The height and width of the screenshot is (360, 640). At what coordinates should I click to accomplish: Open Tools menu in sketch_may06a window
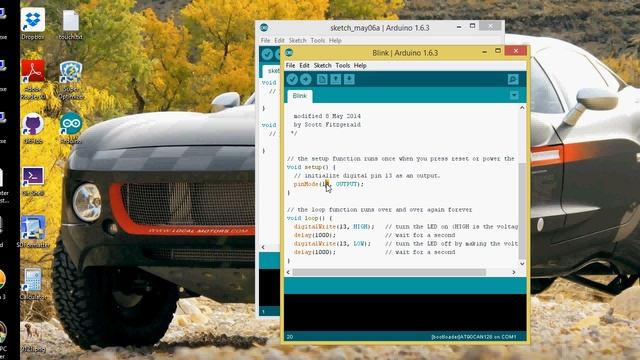tap(318, 40)
